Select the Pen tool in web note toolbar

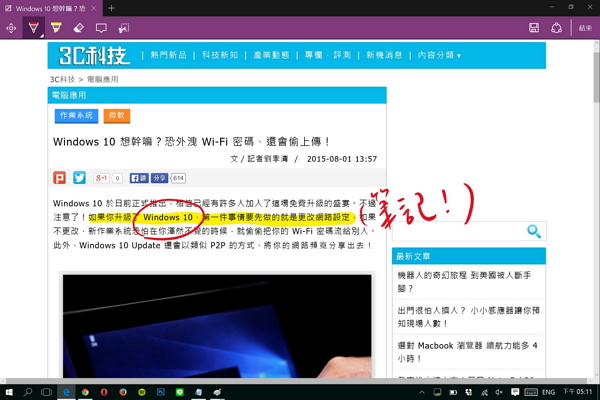coord(35,27)
